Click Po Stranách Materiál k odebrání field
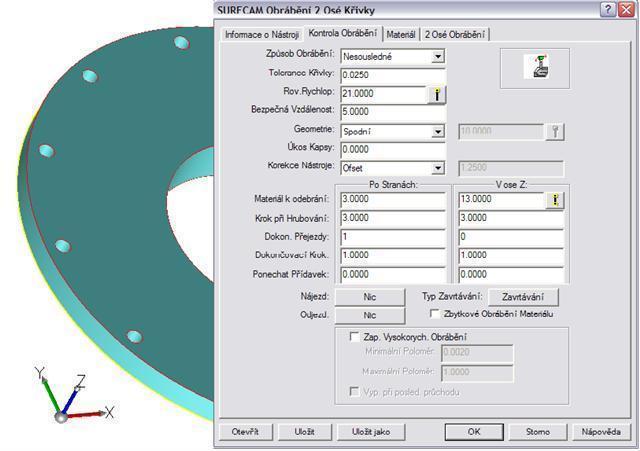640x451 pixels. (x=393, y=199)
